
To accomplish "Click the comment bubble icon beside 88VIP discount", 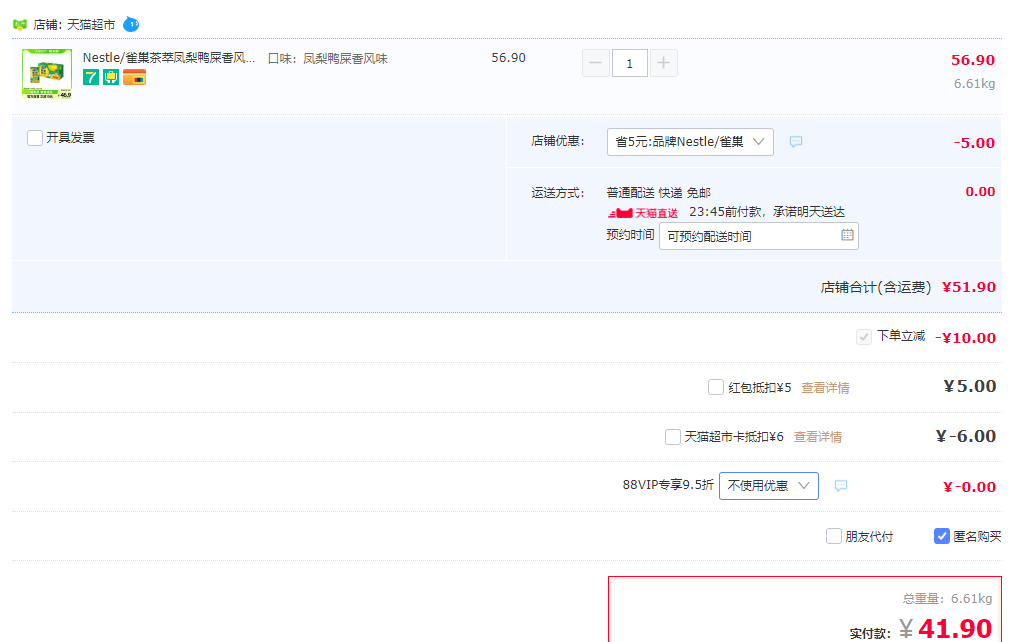I will pos(841,485).
